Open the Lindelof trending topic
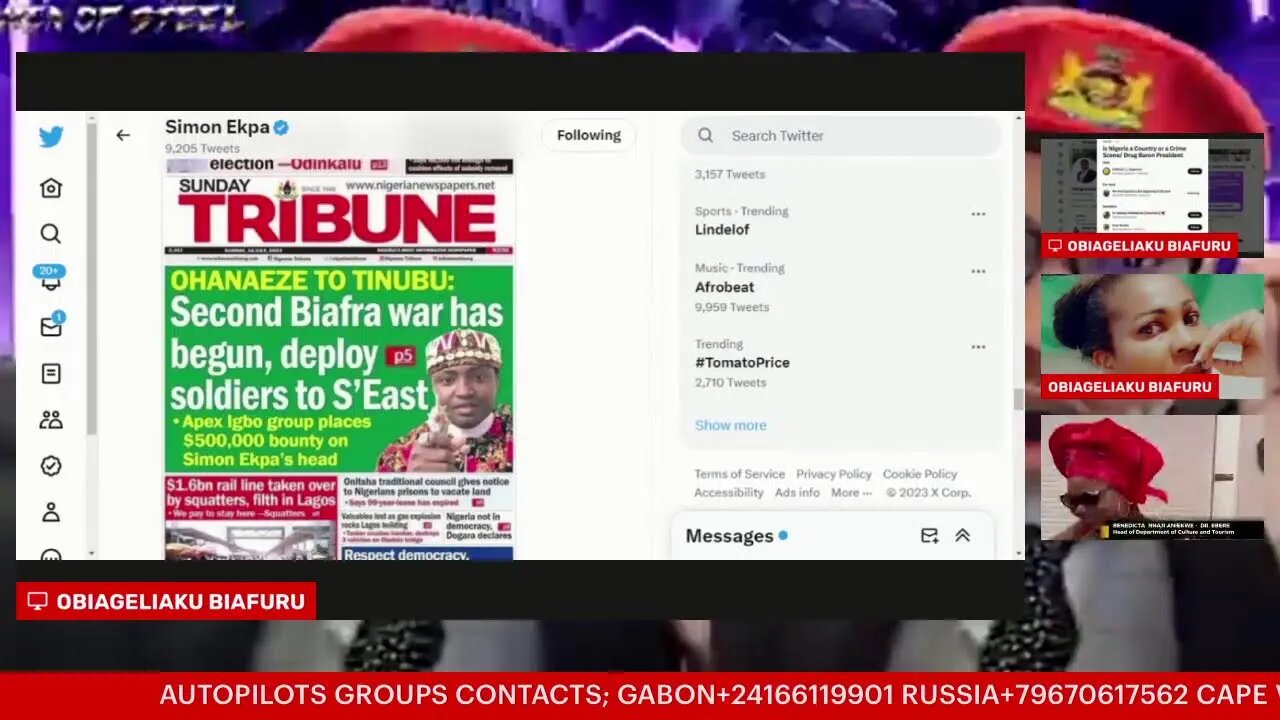 (x=722, y=229)
